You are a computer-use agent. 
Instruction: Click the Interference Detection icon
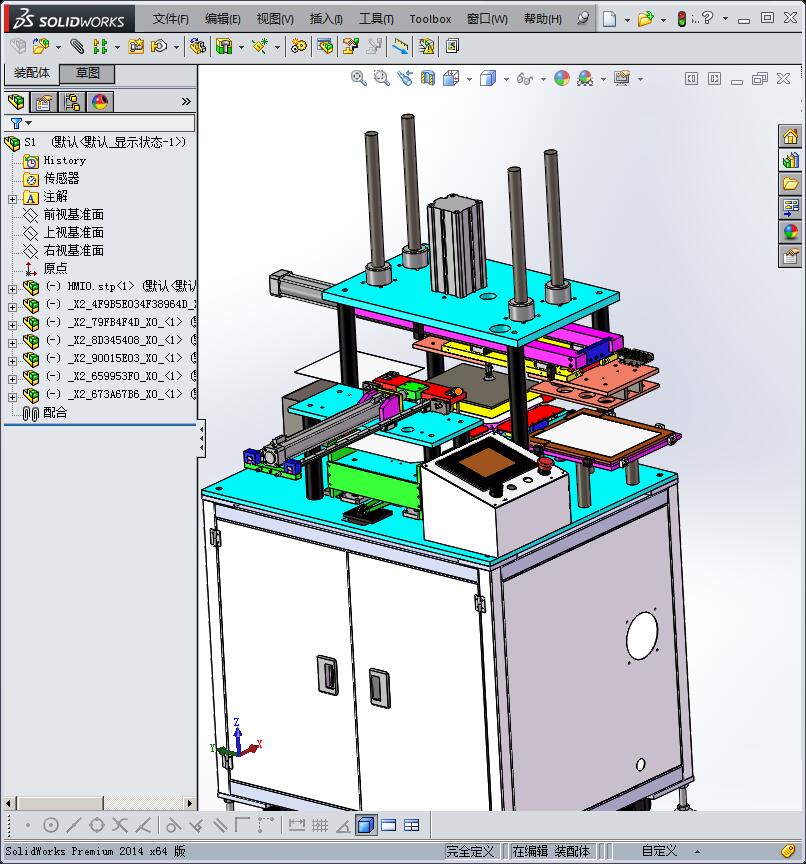point(427,46)
